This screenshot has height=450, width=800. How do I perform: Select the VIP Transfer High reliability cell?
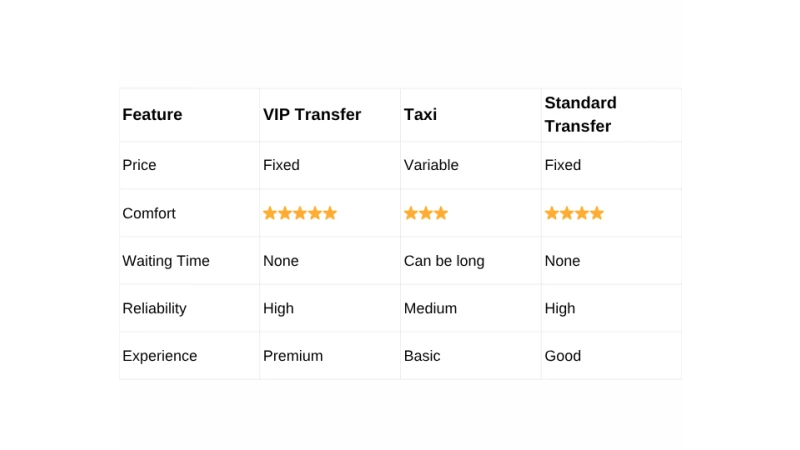[278, 308]
